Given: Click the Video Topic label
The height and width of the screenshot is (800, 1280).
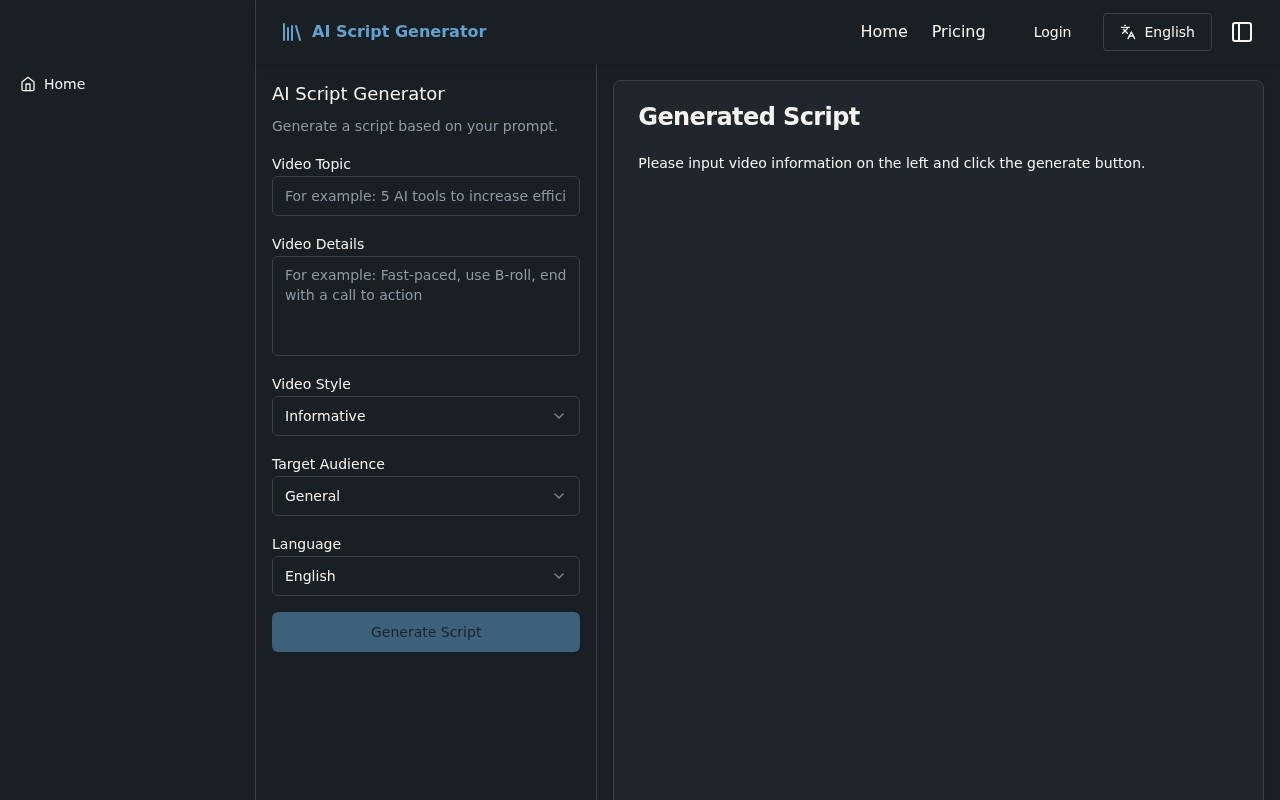Looking at the screenshot, I should 311,164.
